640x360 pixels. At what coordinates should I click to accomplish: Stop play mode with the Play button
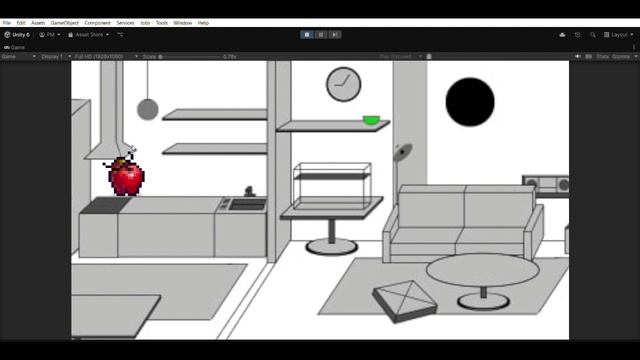click(x=307, y=35)
